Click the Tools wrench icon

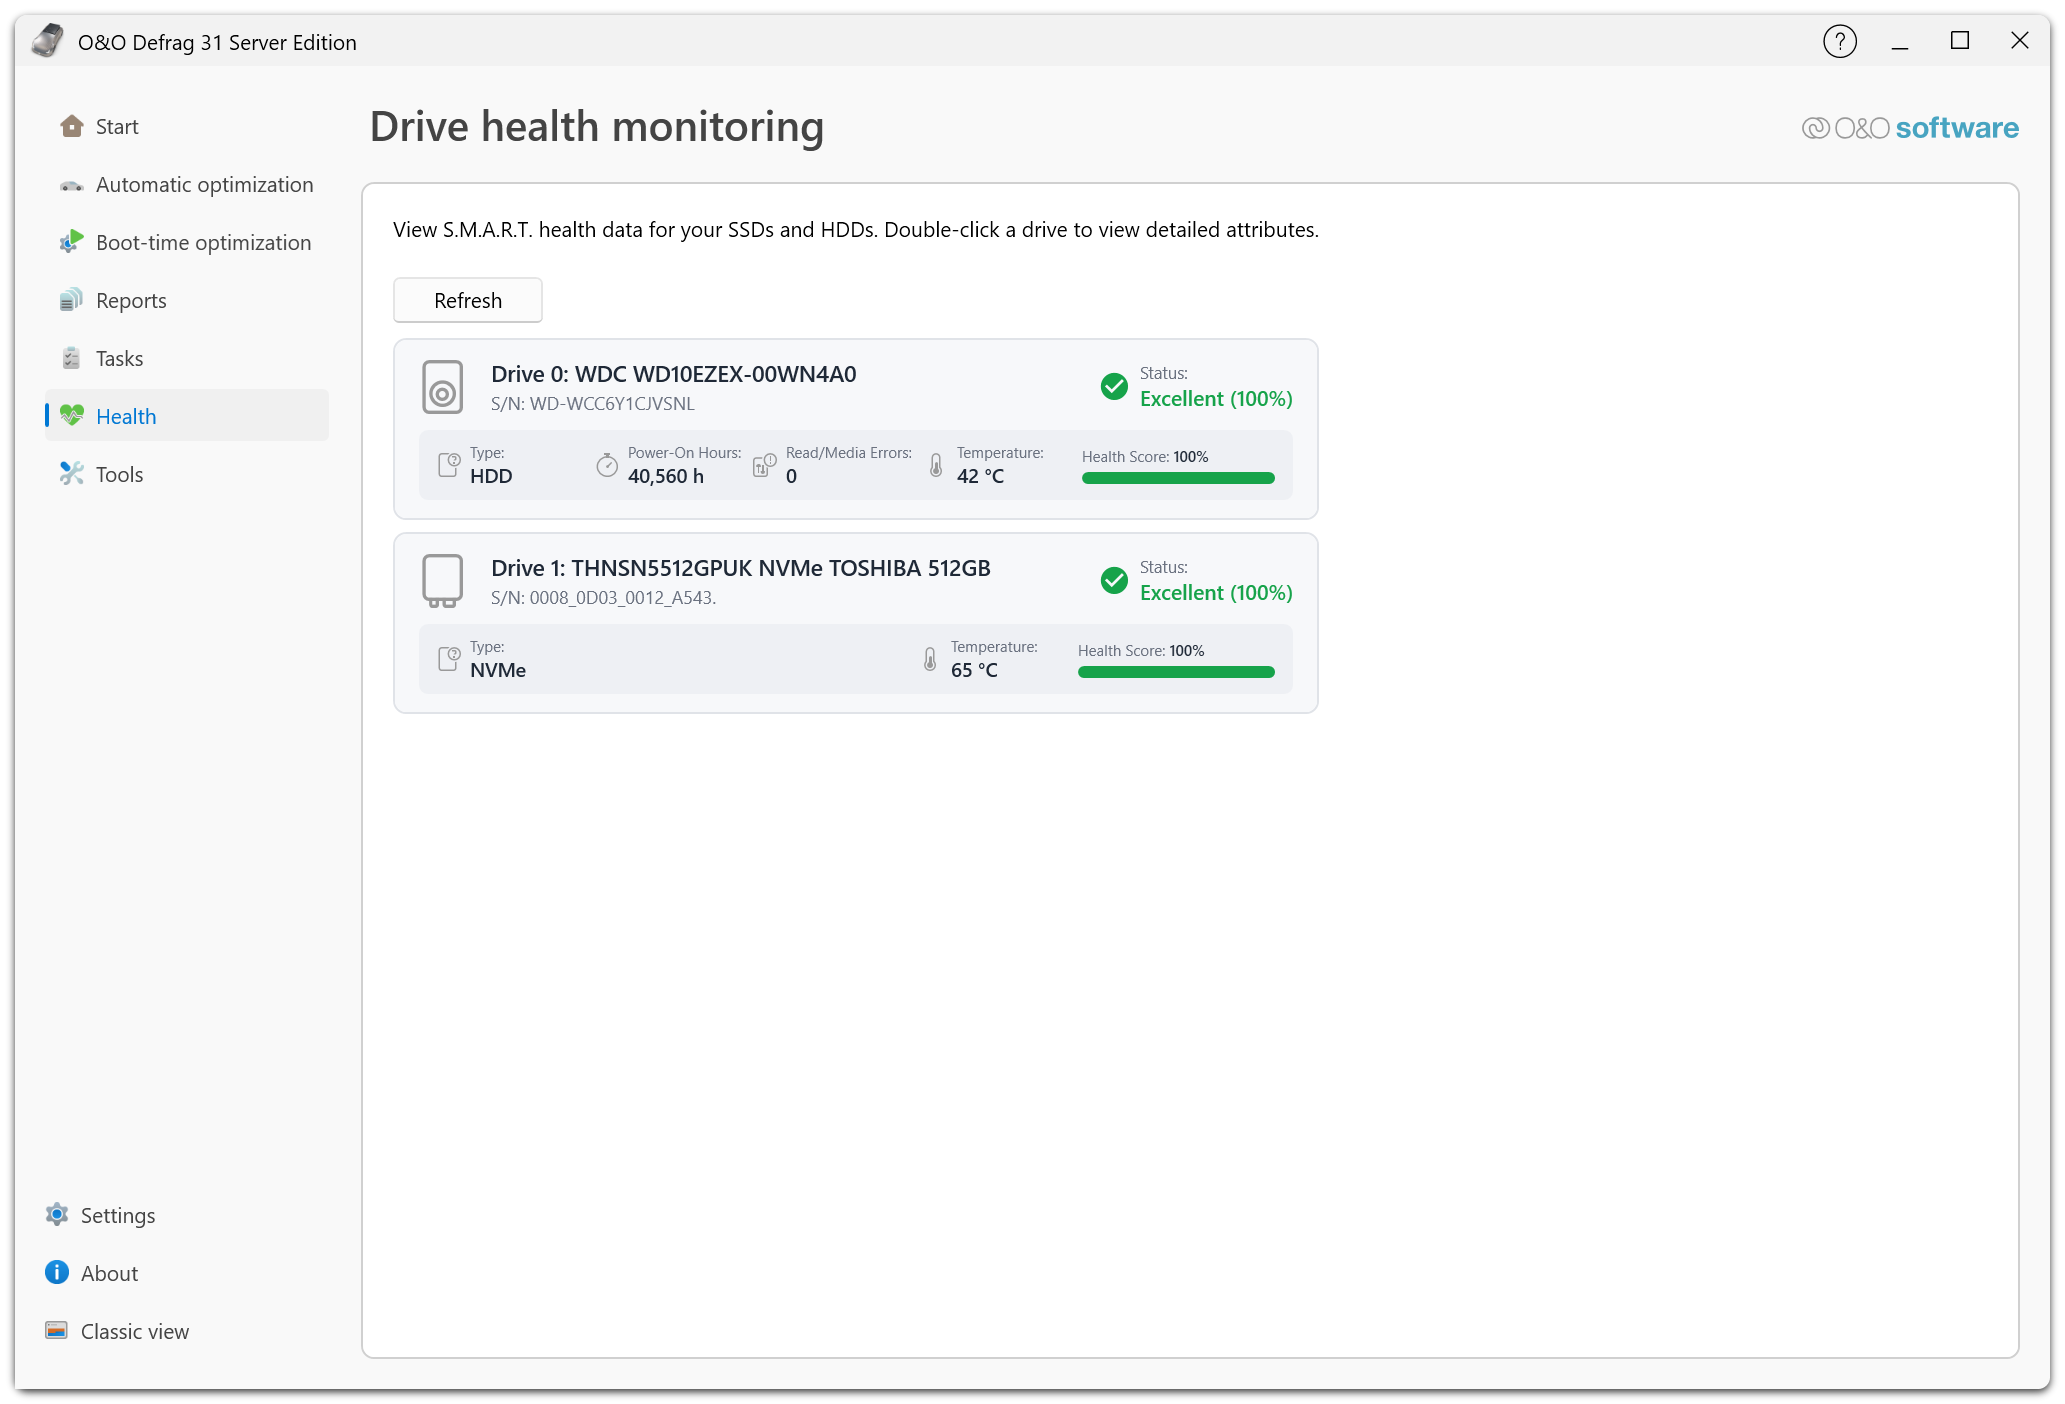tap(71, 473)
